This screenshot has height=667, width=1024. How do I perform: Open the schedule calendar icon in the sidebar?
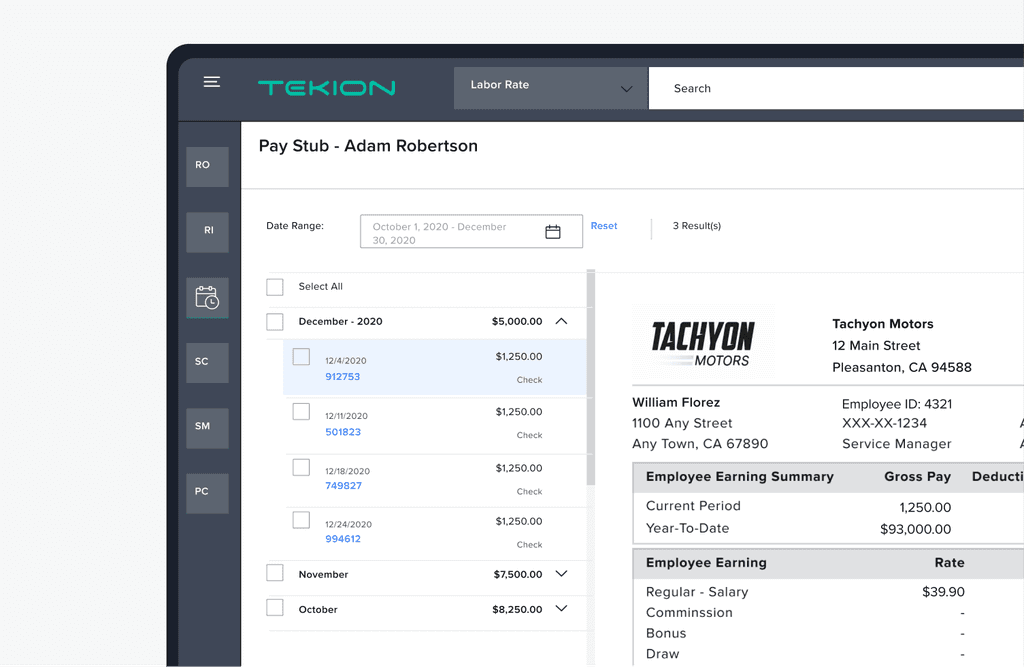click(x=207, y=297)
